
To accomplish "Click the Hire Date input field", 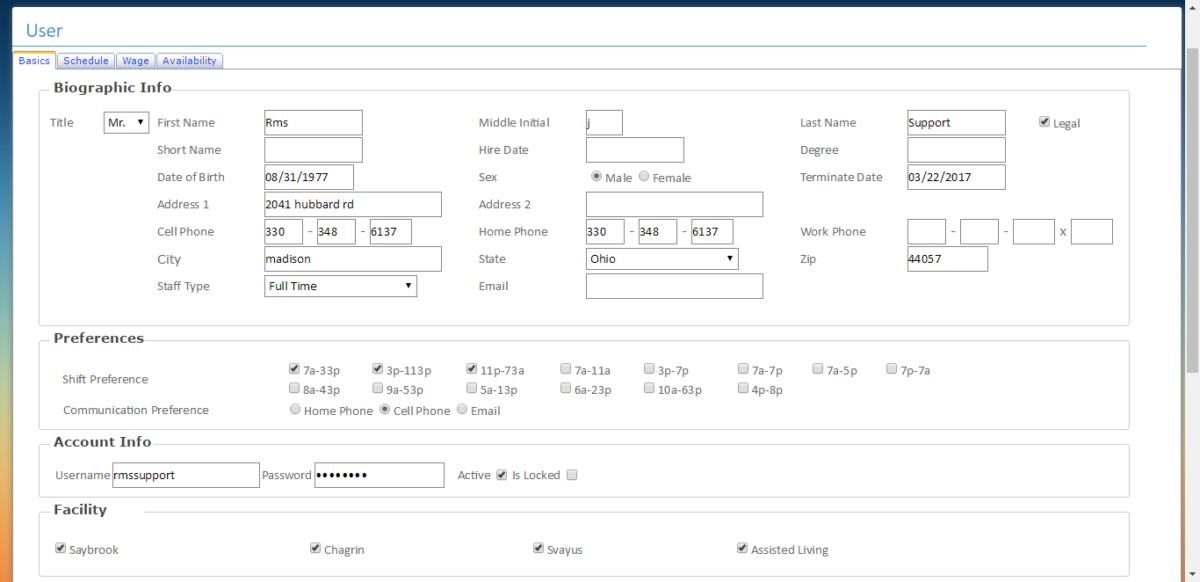I will [x=634, y=149].
